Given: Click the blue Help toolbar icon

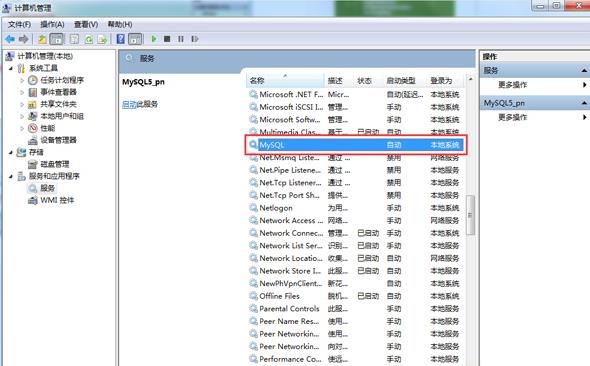Looking at the screenshot, I should pos(120,39).
